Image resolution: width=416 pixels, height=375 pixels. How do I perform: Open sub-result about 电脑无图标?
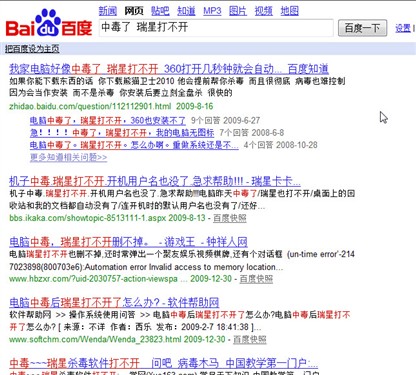coord(122,133)
